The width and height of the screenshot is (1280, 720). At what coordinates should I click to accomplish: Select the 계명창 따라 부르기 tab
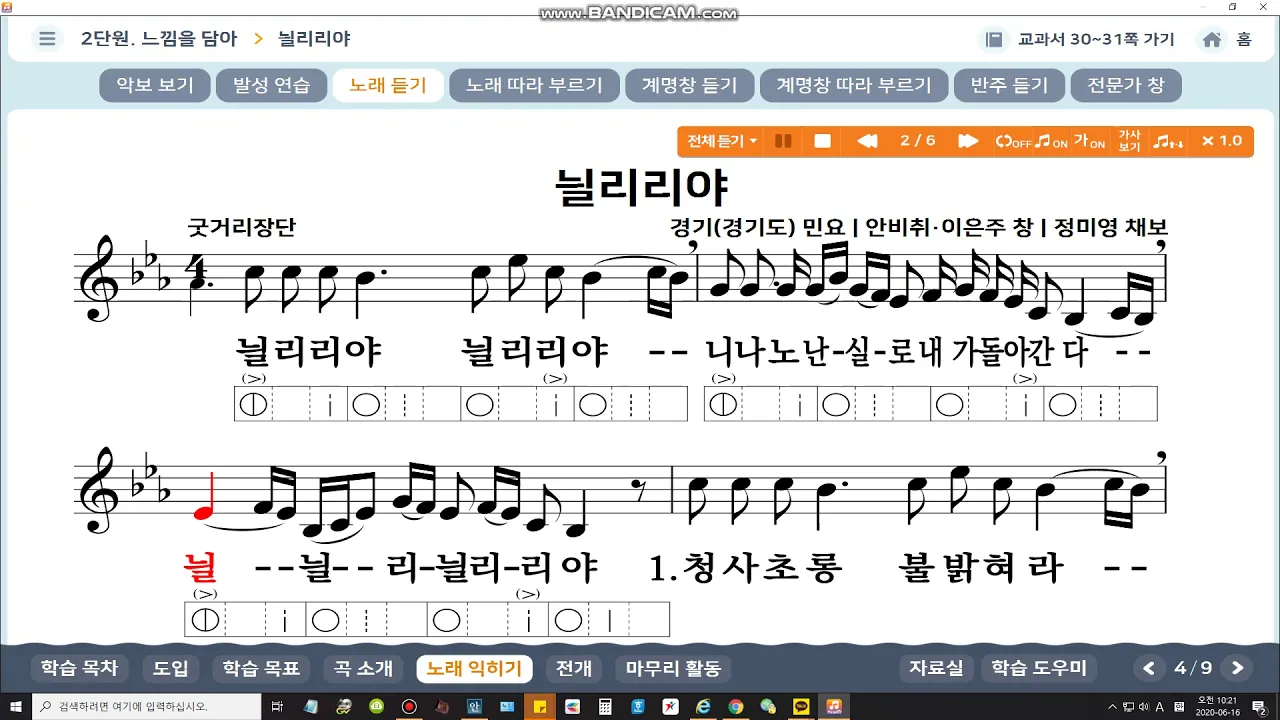[853, 85]
